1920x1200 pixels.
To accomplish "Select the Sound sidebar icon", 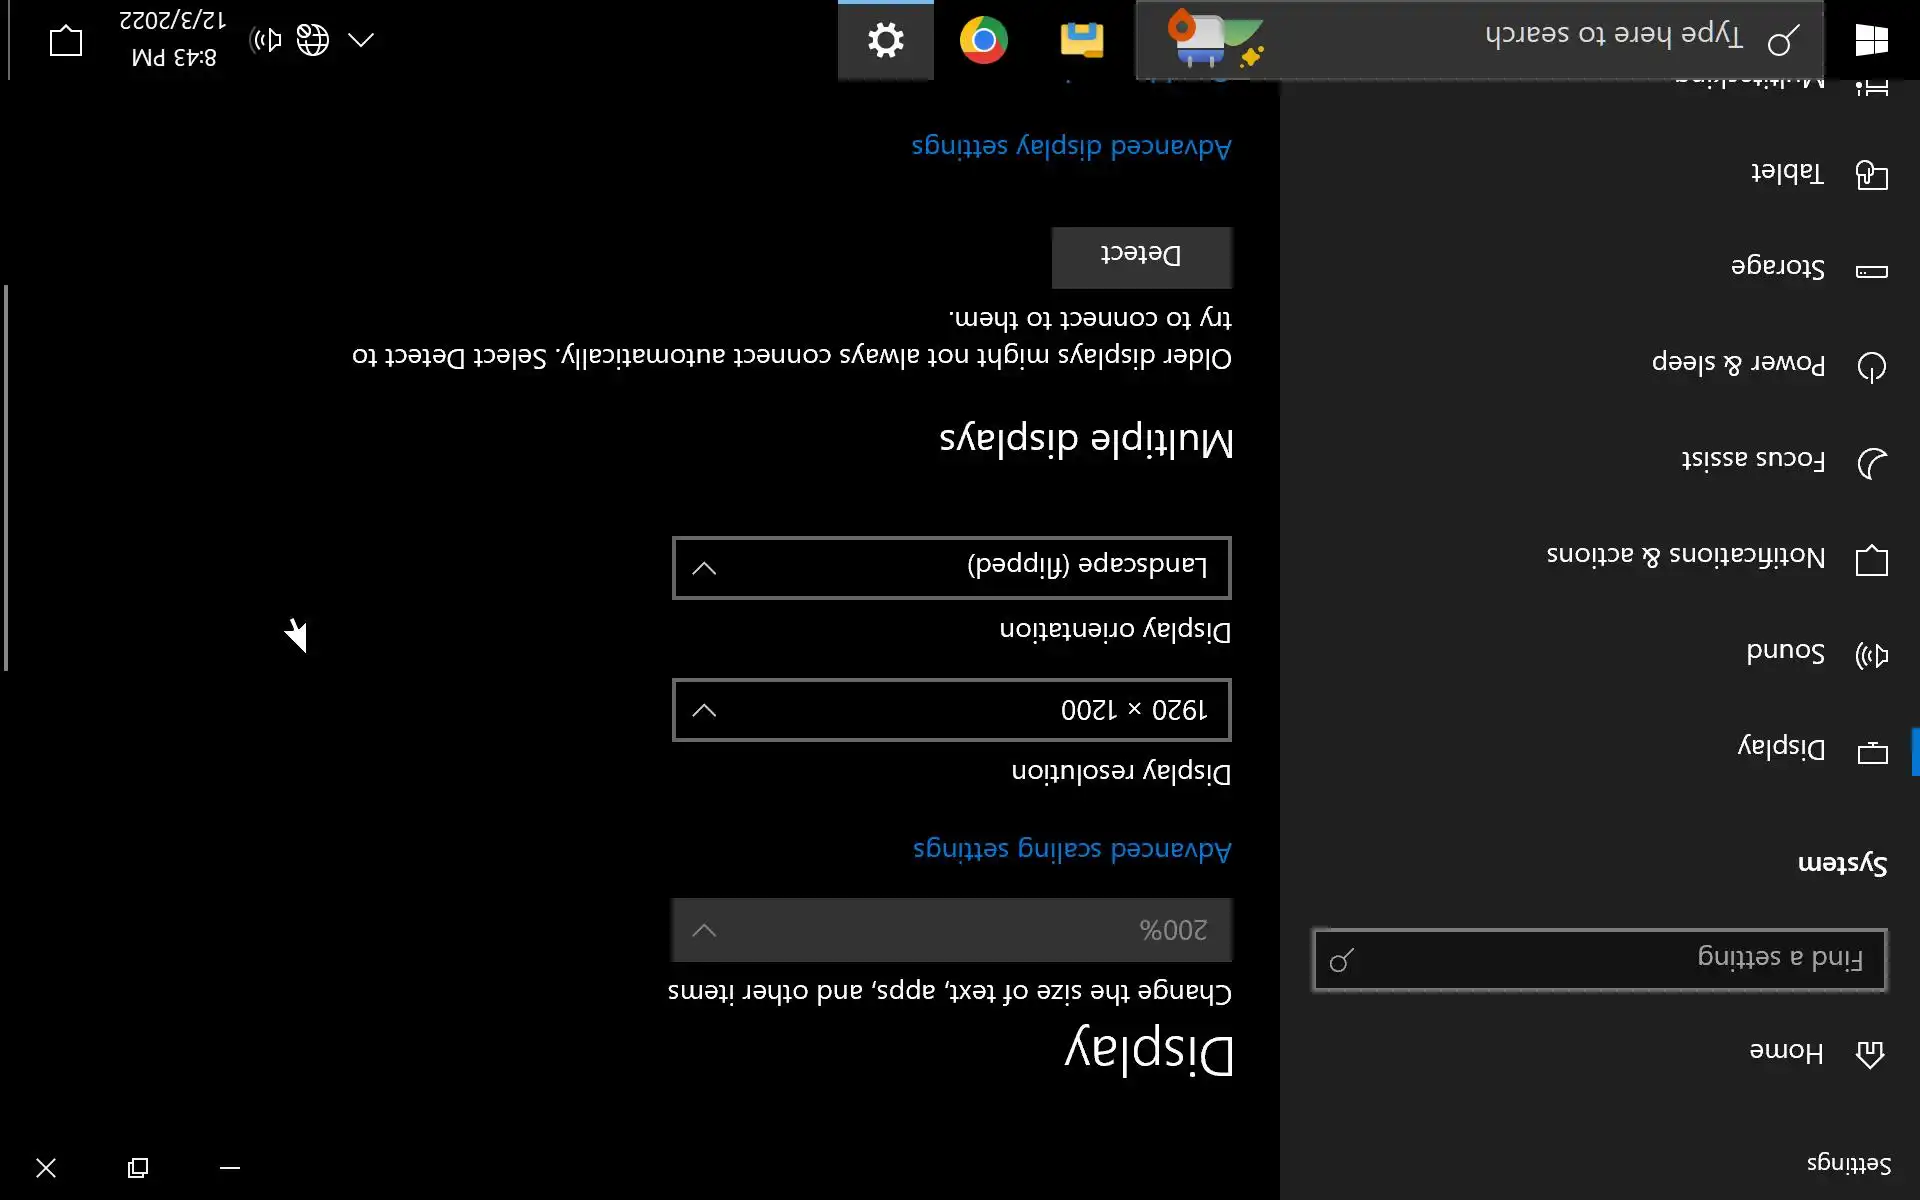I will tap(1871, 655).
